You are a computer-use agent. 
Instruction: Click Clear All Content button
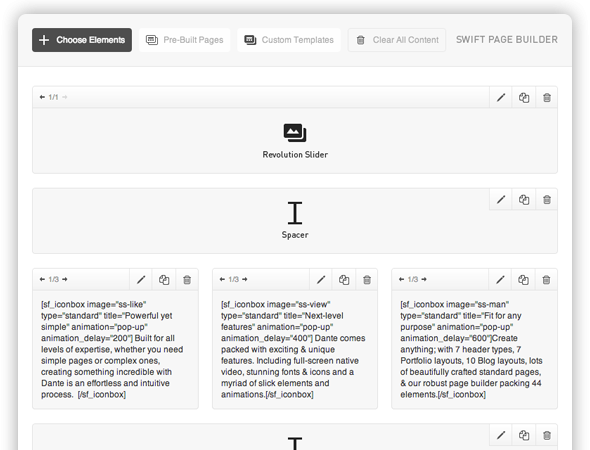(397, 40)
